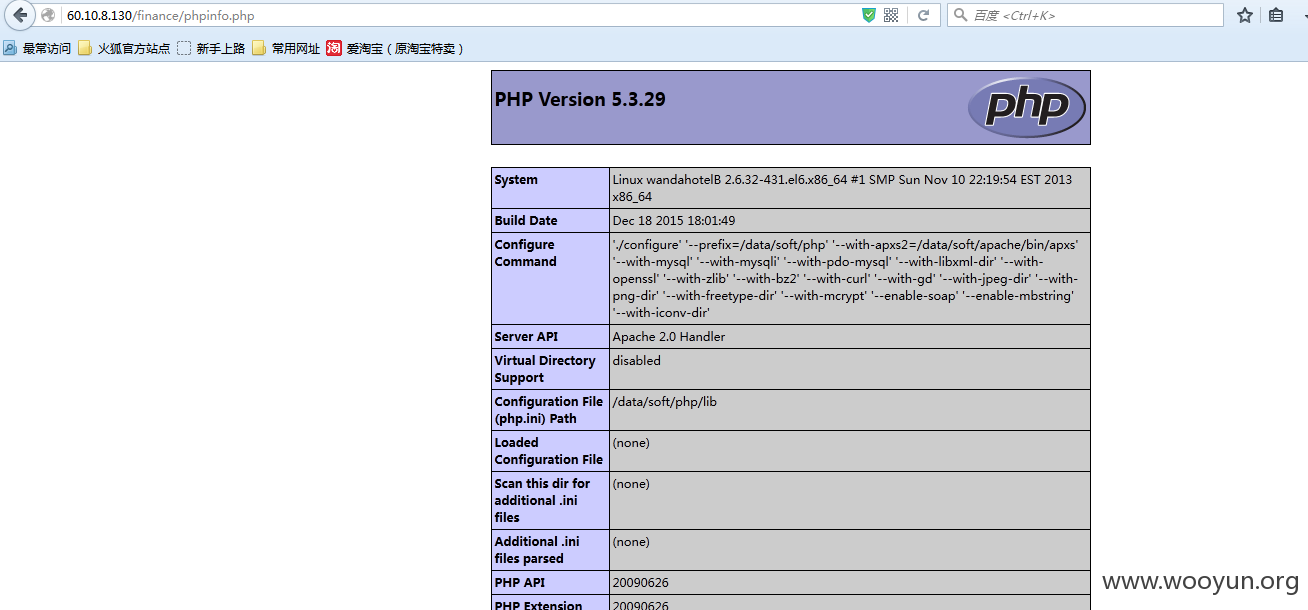1308x610 pixels.
Task: Reload the page with the refresh icon
Action: tap(924, 15)
